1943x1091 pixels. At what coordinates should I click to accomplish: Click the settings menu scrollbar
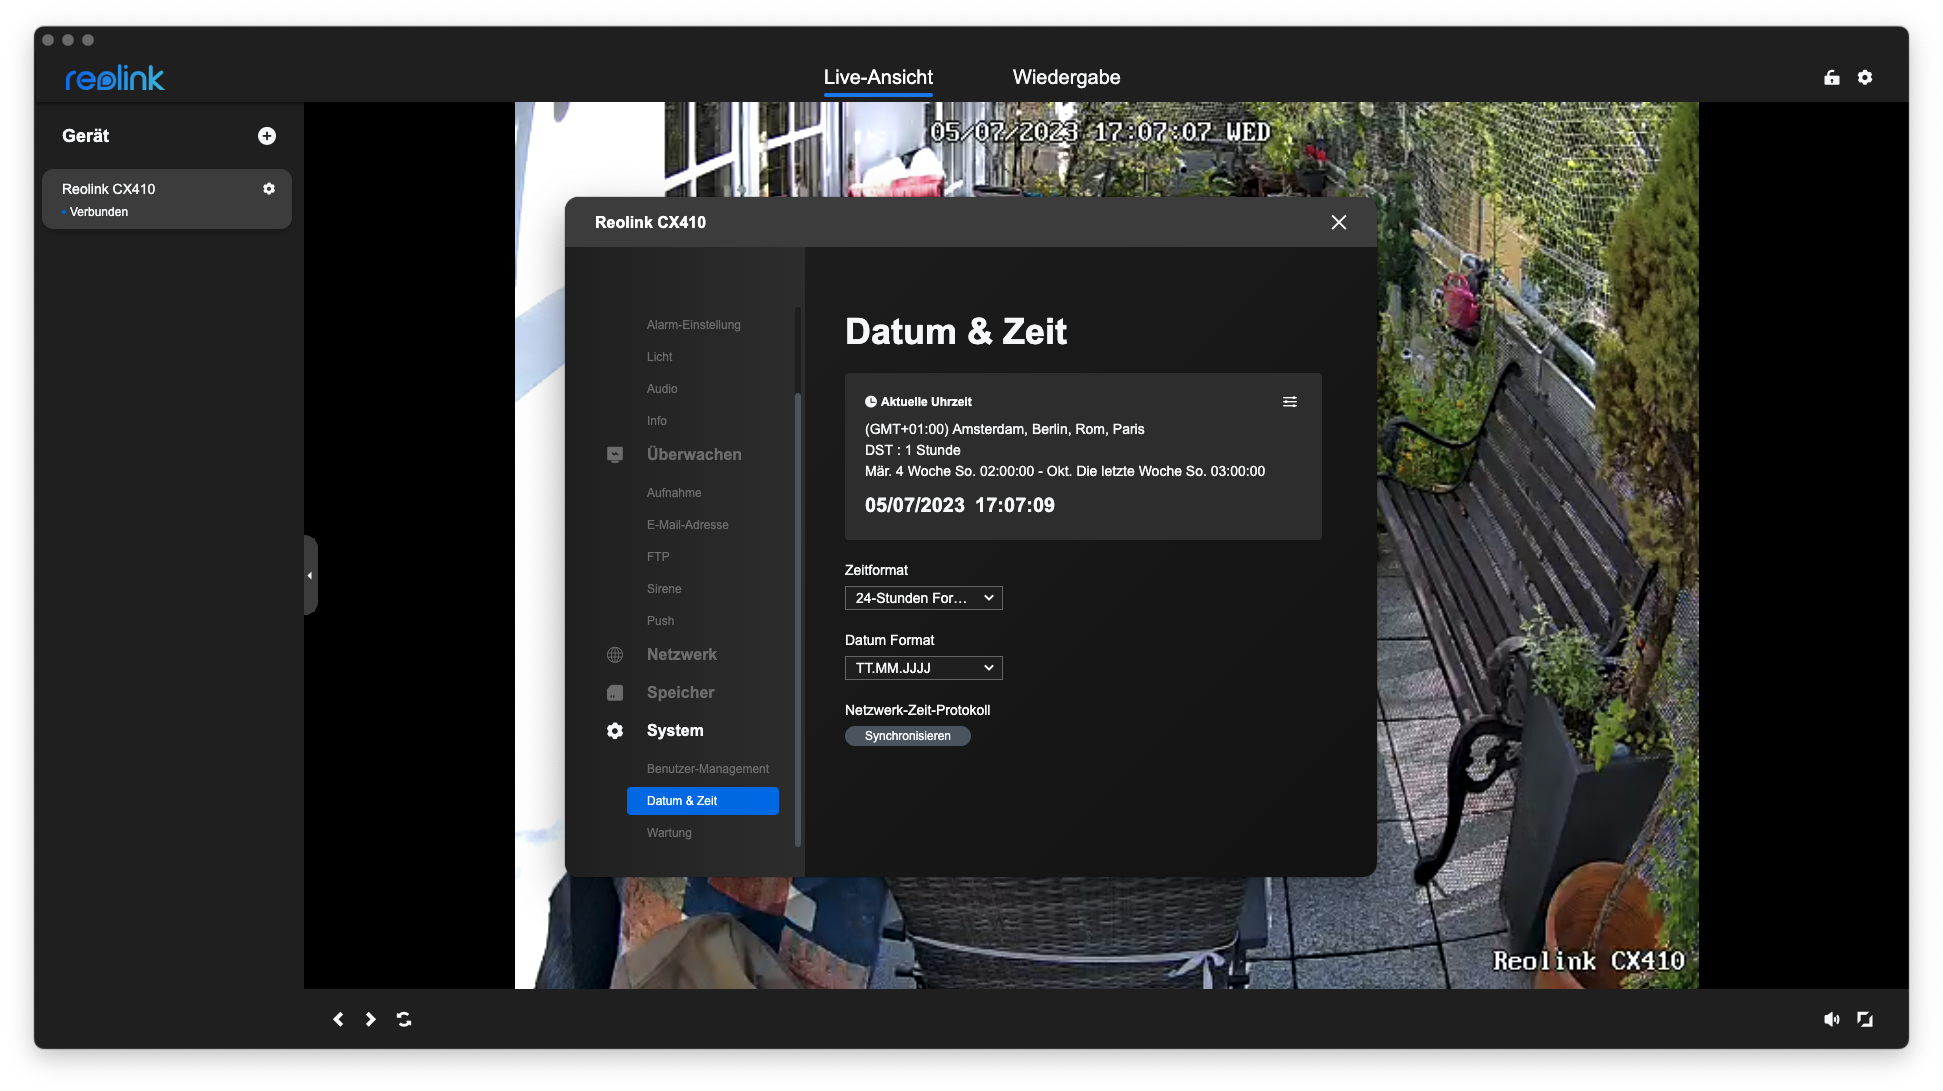click(x=797, y=620)
